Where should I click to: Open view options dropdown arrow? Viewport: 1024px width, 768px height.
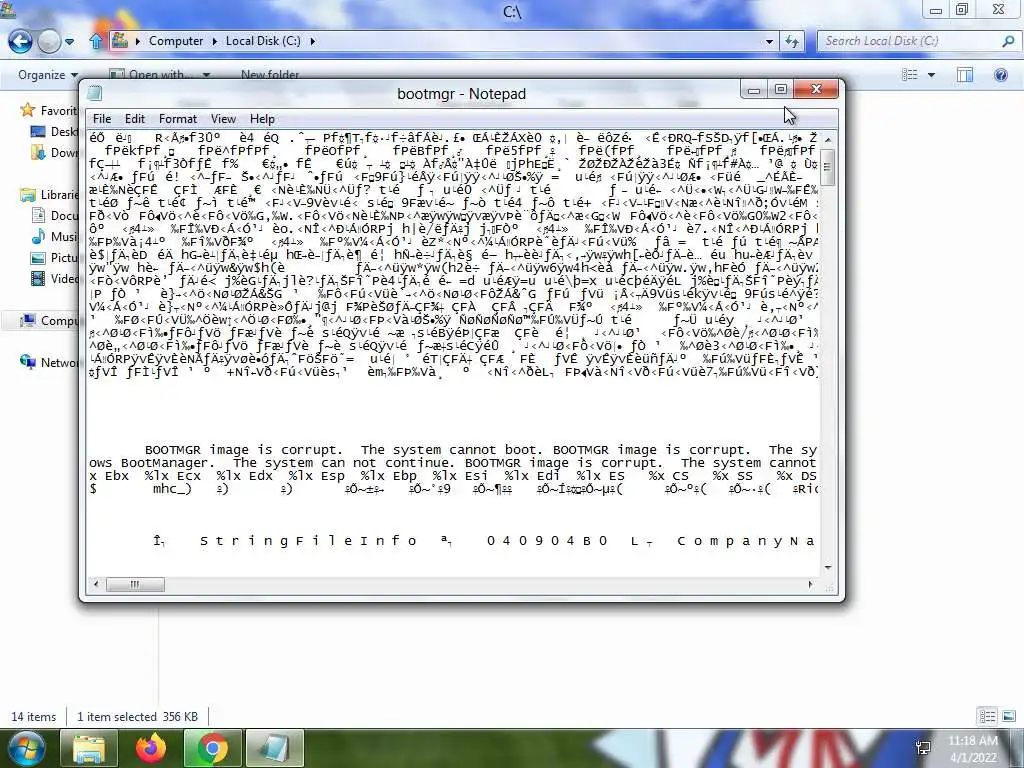click(931, 75)
